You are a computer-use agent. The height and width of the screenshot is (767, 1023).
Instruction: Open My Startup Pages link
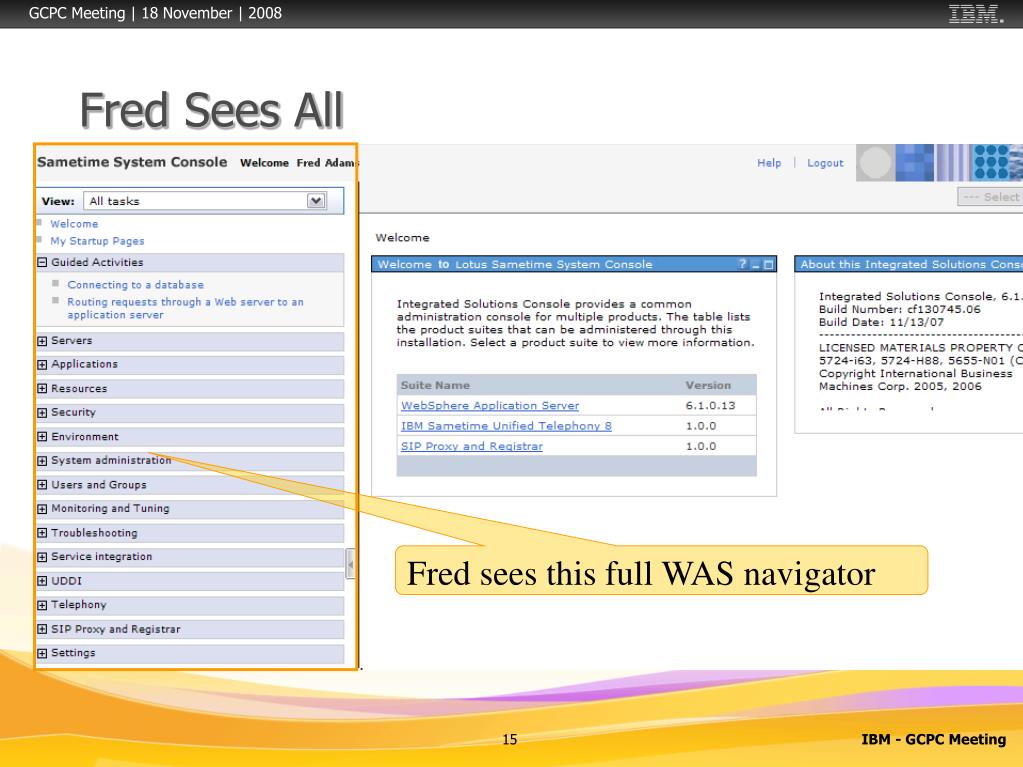click(x=97, y=241)
